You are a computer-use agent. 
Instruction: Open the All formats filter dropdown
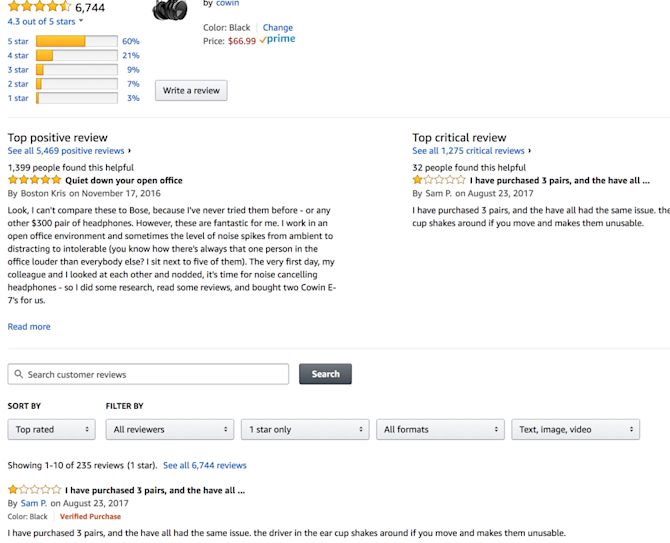tap(440, 429)
